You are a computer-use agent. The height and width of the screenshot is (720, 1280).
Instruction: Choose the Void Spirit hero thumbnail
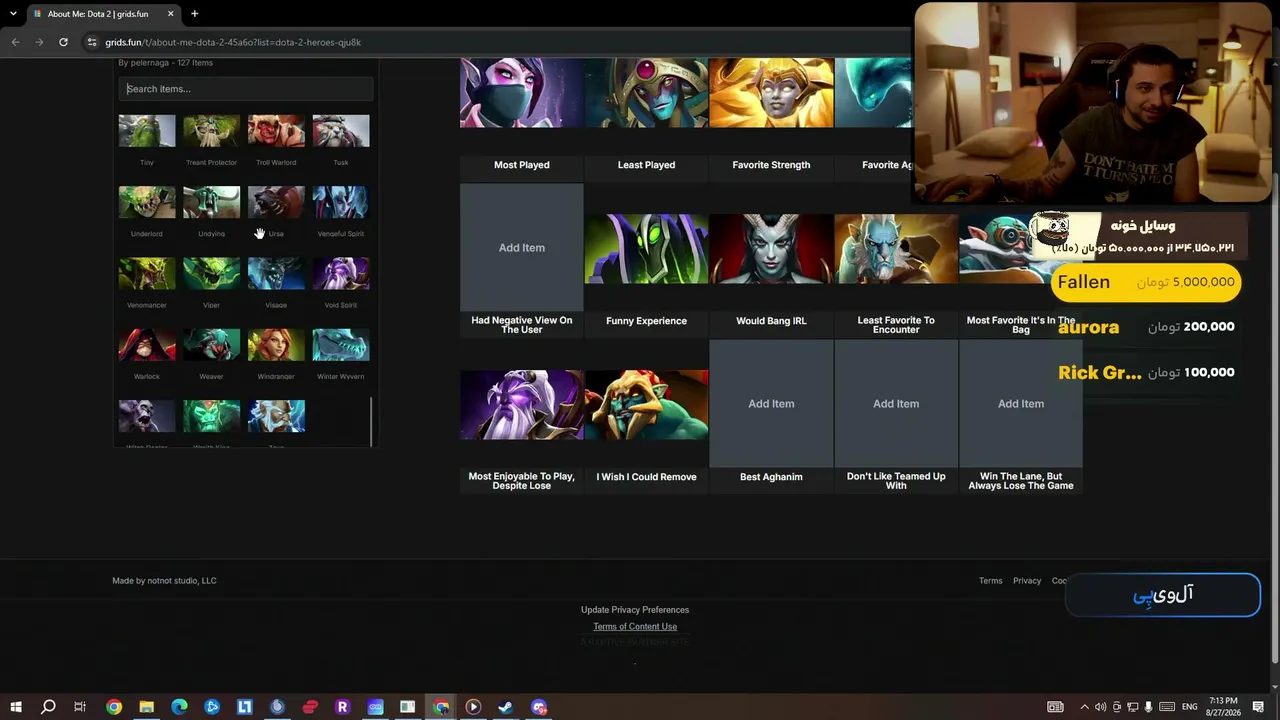(x=341, y=273)
